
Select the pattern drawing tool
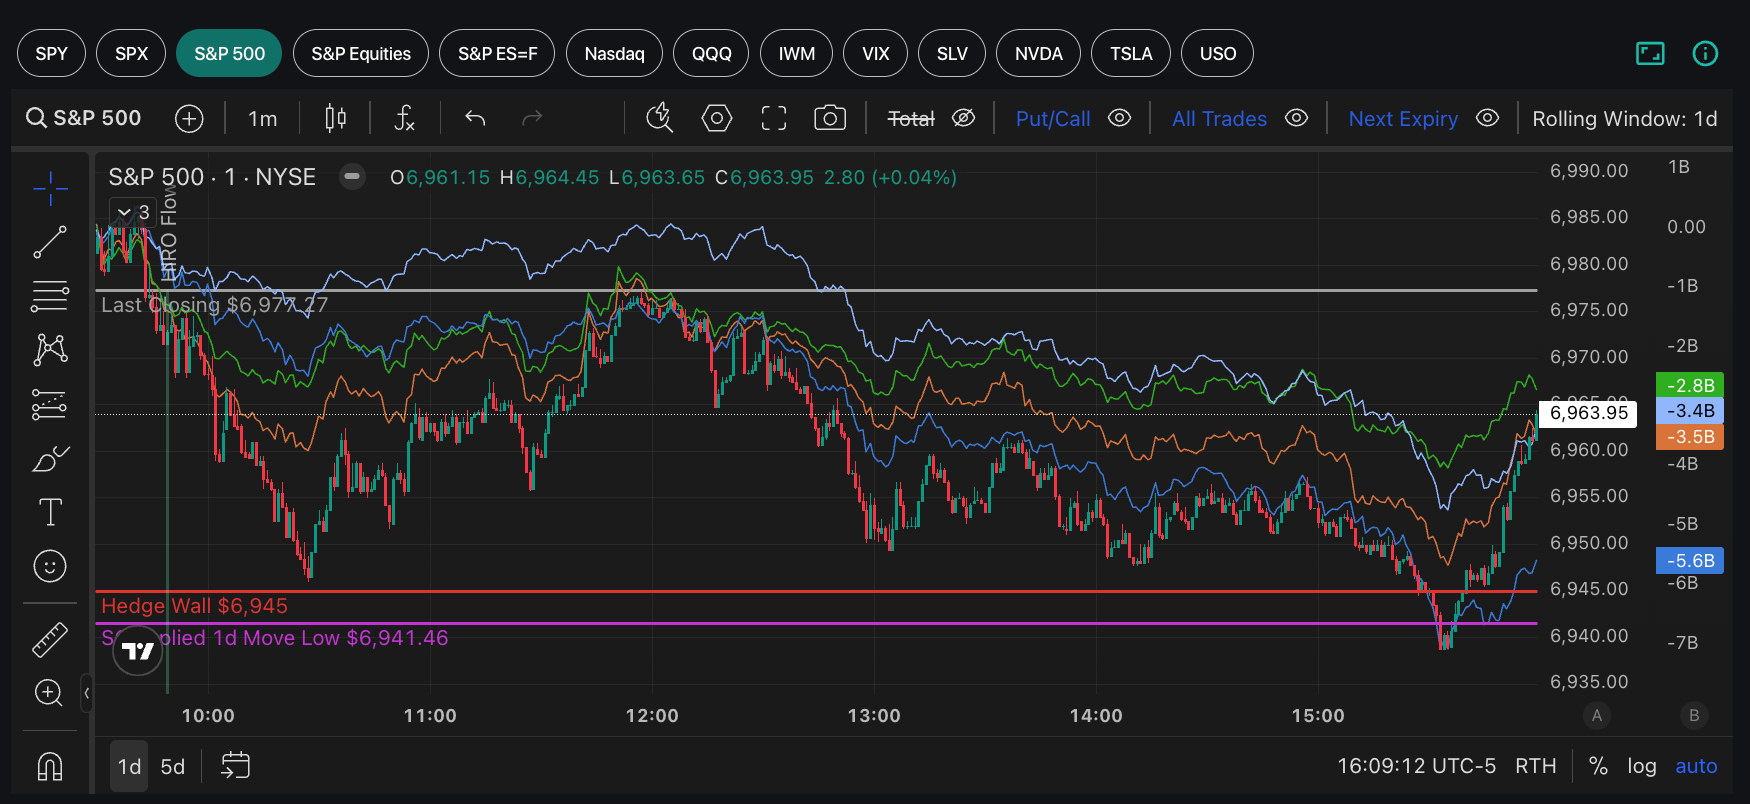[x=50, y=349]
